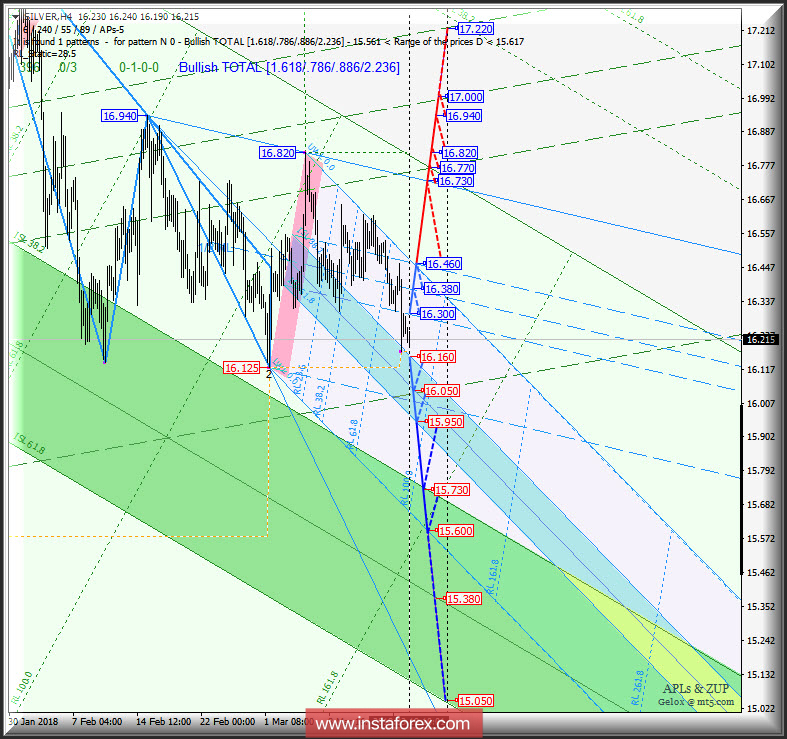Viewport: 787px width, 739px height.
Task: Click the 16.557 value on price axis
Action: [x=760, y=233]
